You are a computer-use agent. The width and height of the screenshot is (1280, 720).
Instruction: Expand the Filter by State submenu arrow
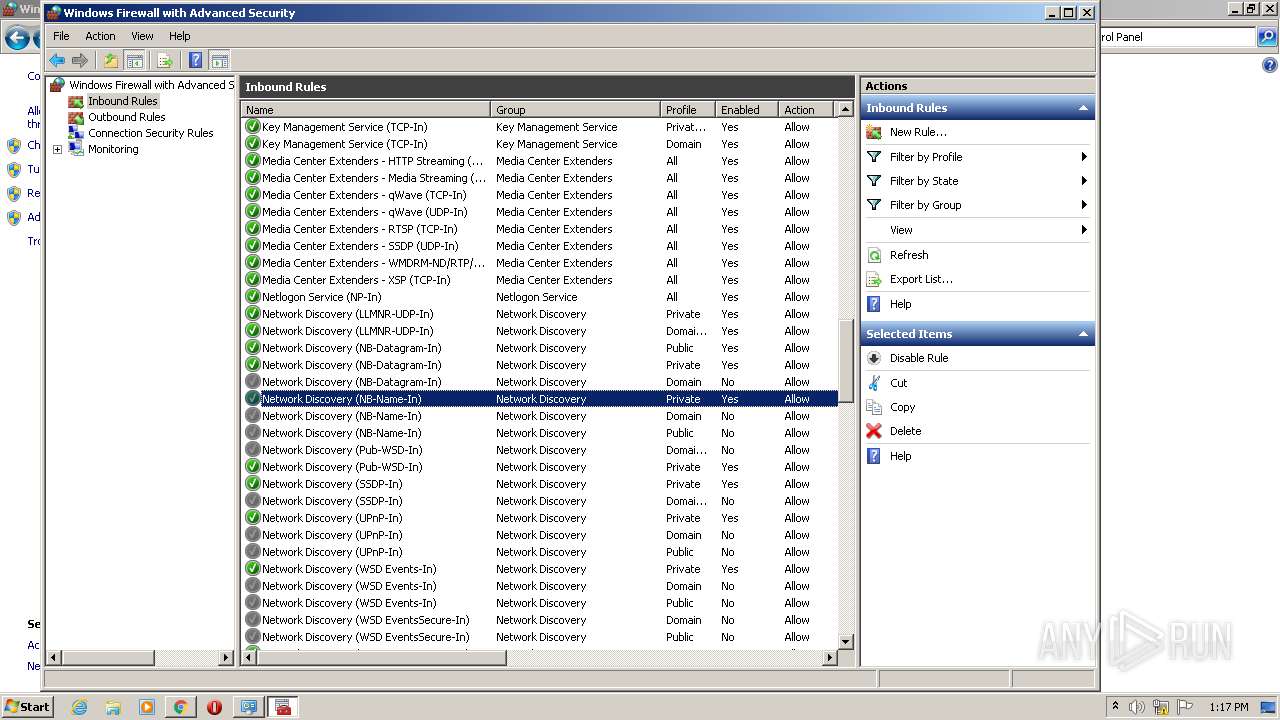click(x=1084, y=181)
